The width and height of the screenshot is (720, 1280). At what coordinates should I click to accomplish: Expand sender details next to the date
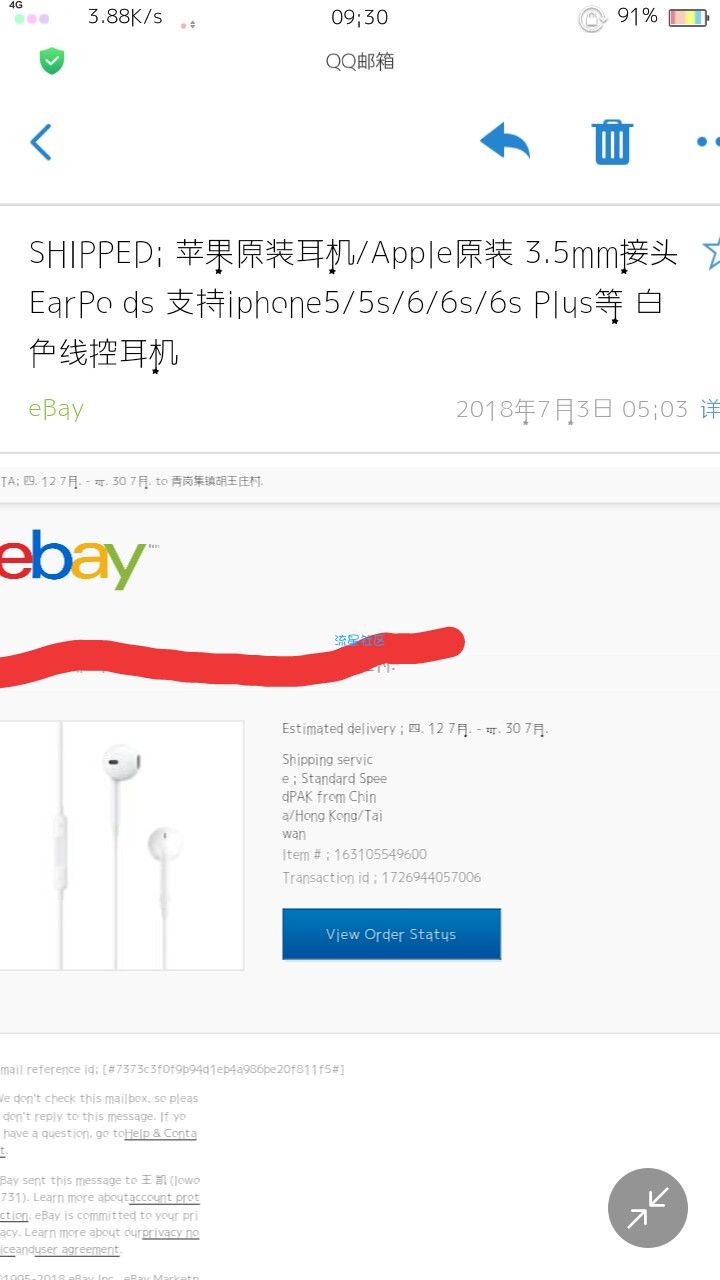click(x=709, y=409)
